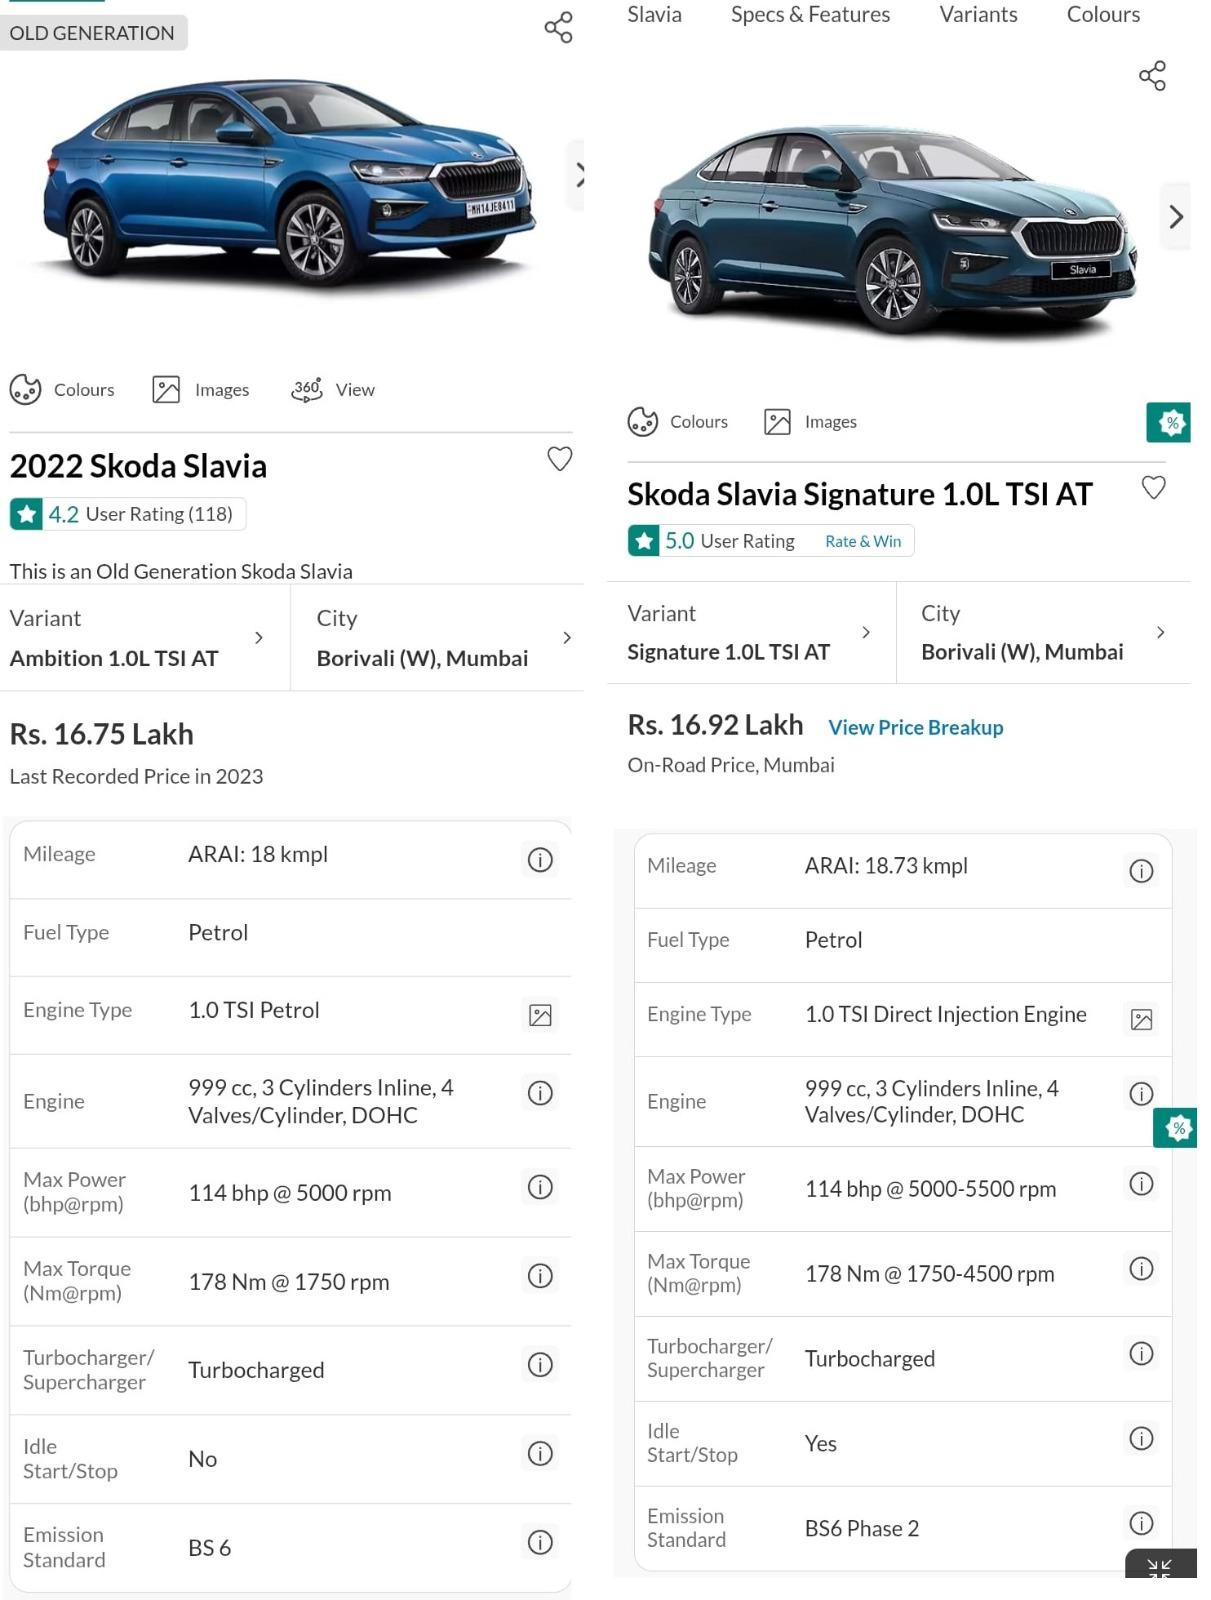Viewport: 1211px width, 1600px height.
Task: Favorite the 2022 Skoda Slavia with heart
Action: 559,459
